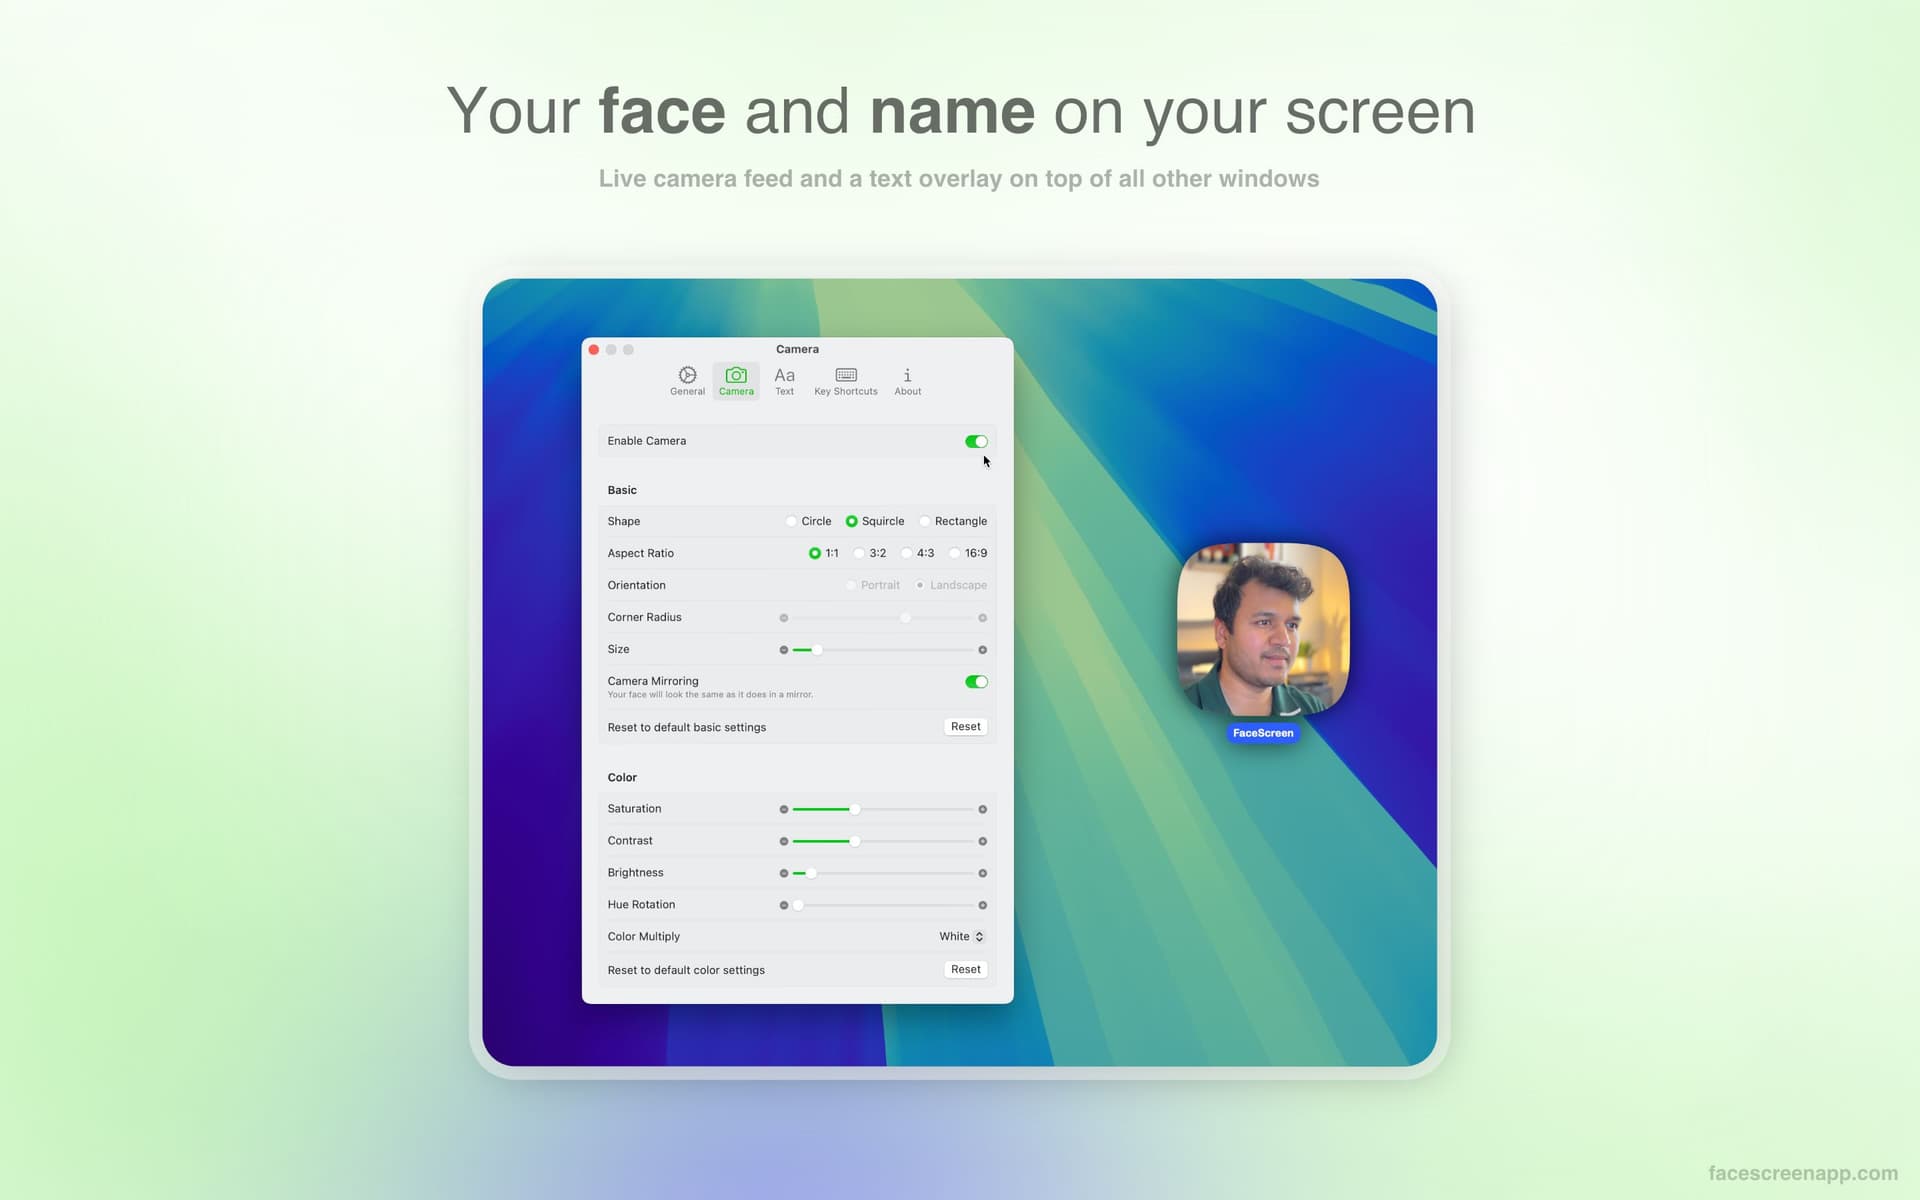Reset the basic settings to default
This screenshot has height=1200, width=1920.
tap(966, 727)
